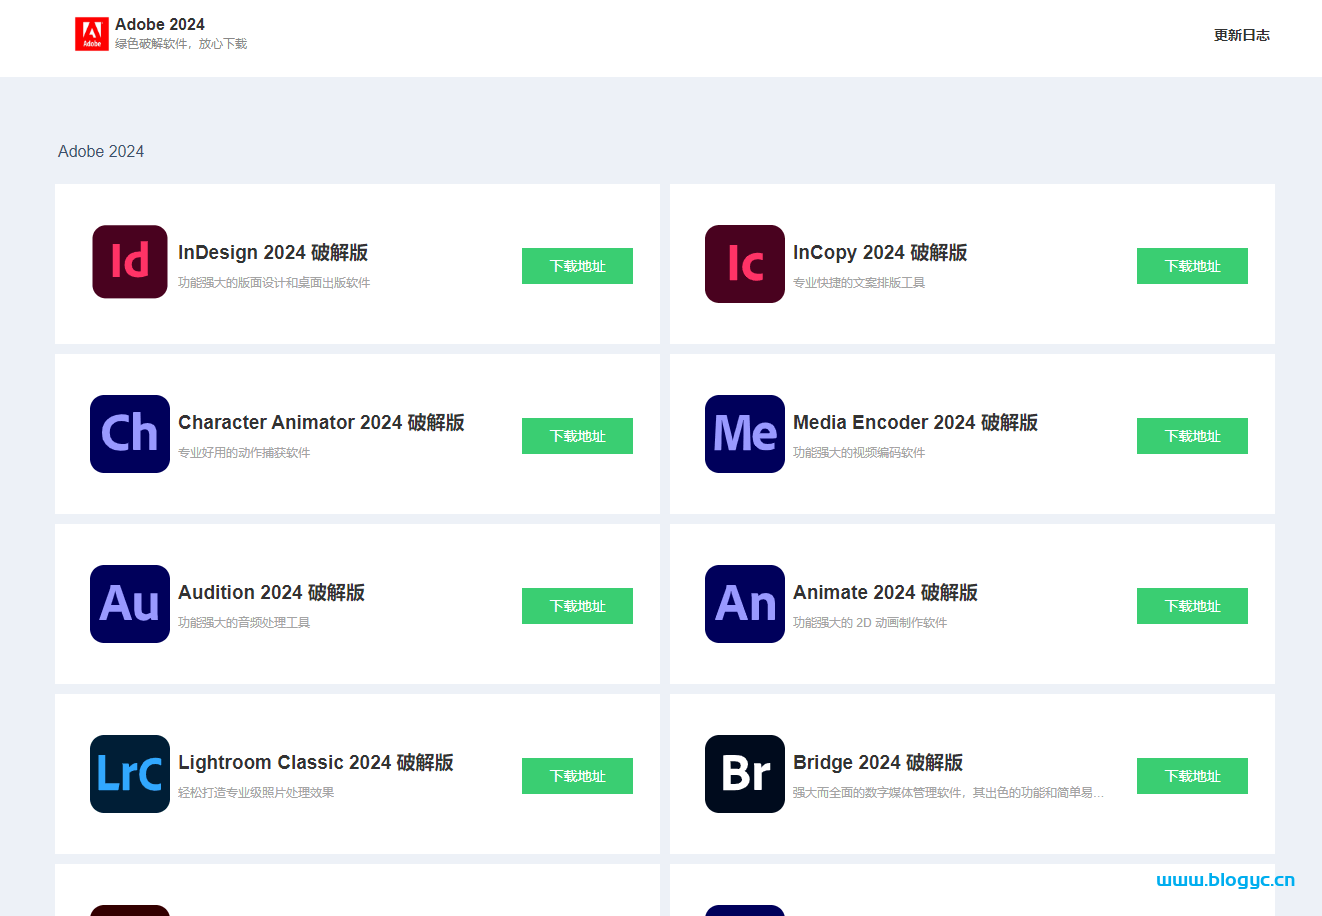Click the Adobe 2024 section heading
This screenshot has height=916, width=1322.
click(101, 151)
